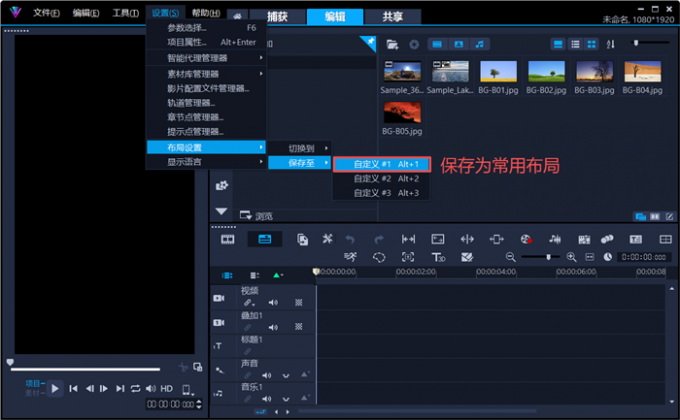
Task: Jump to preview start button
Action: (x=73, y=388)
